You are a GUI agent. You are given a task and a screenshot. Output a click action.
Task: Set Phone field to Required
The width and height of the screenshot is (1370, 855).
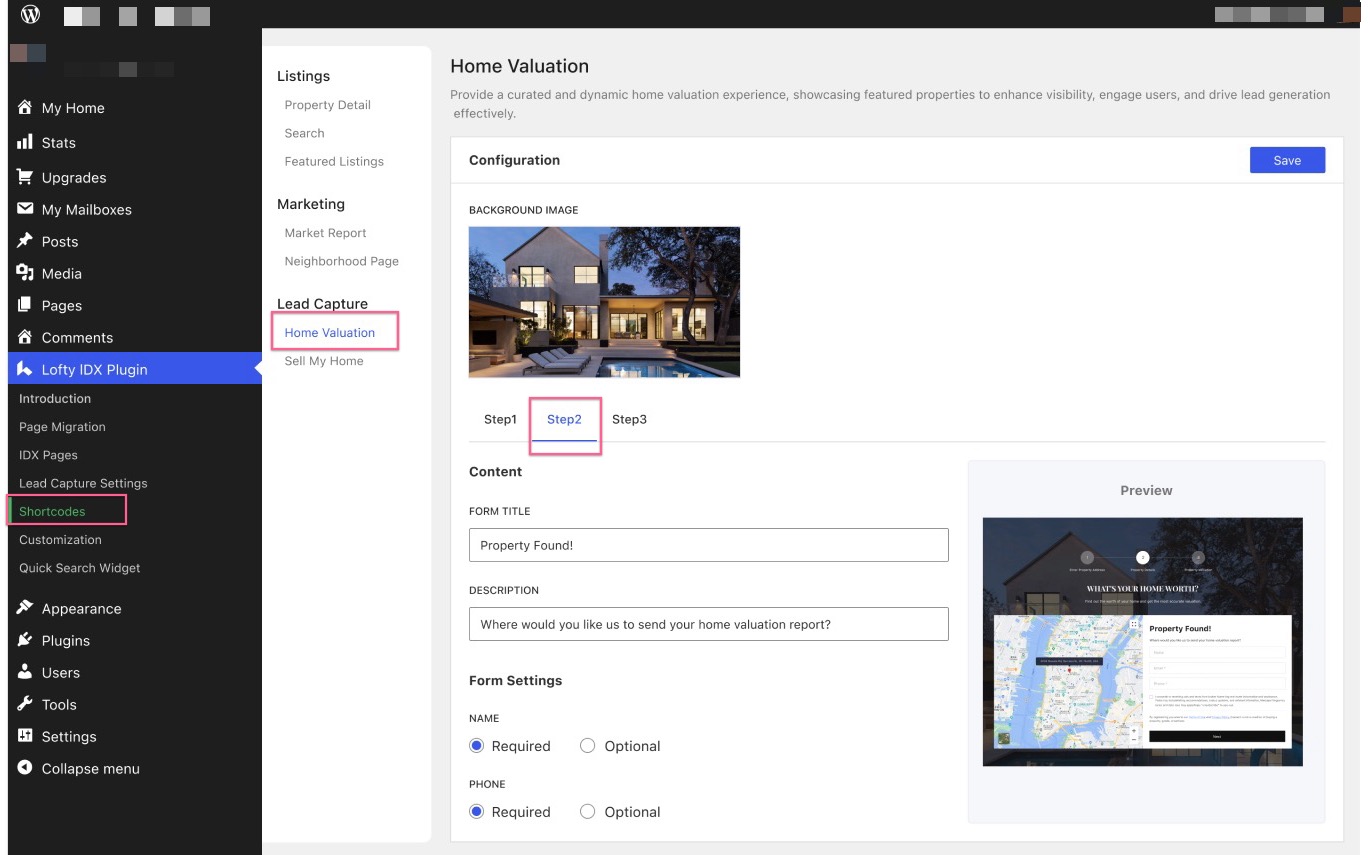[477, 812]
